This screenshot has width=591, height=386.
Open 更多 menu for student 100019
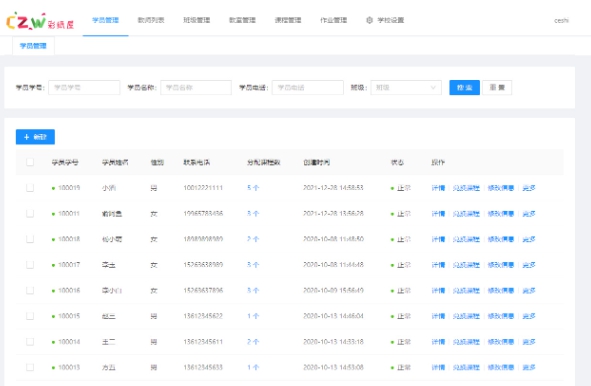tap(529, 188)
